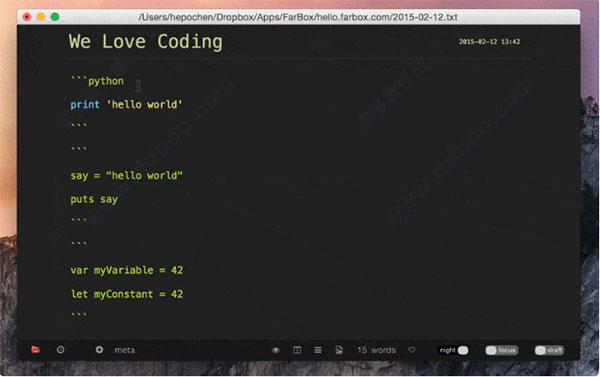The height and width of the screenshot is (377, 600).
Task: Click the 2015-02-12 13:42 date stamp
Action: [x=489, y=42]
